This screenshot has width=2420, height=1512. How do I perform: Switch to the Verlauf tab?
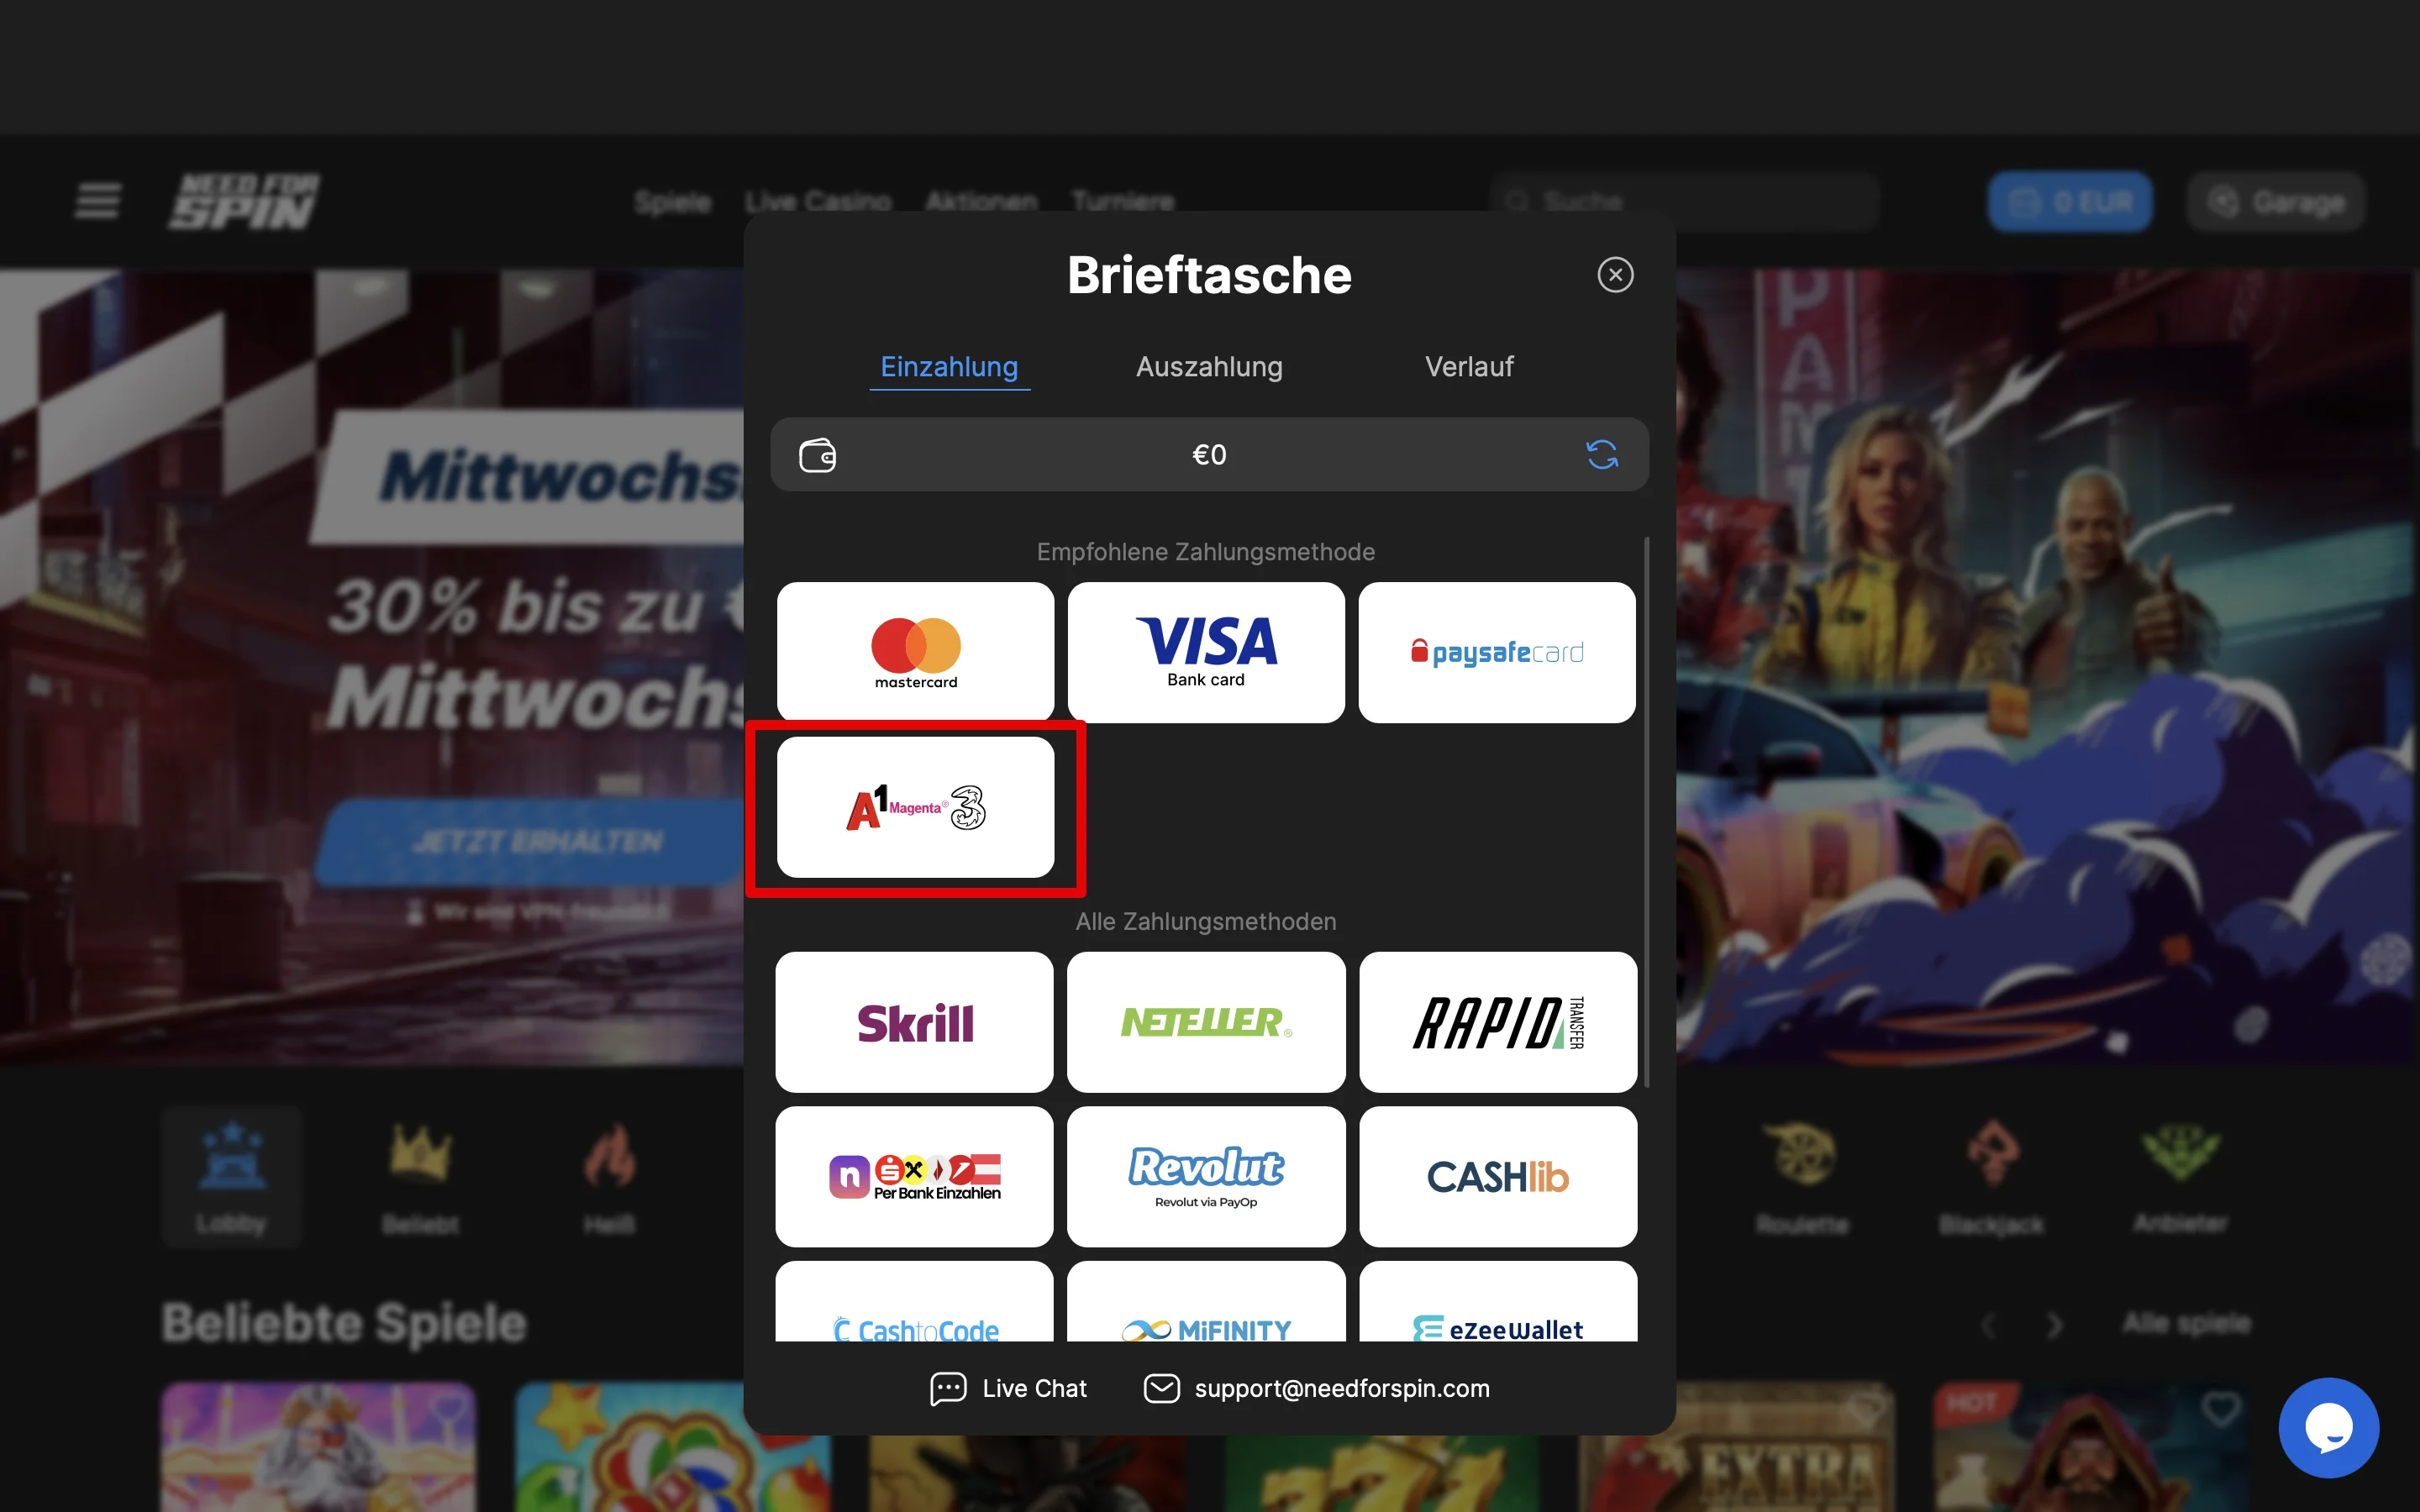coord(1469,365)
